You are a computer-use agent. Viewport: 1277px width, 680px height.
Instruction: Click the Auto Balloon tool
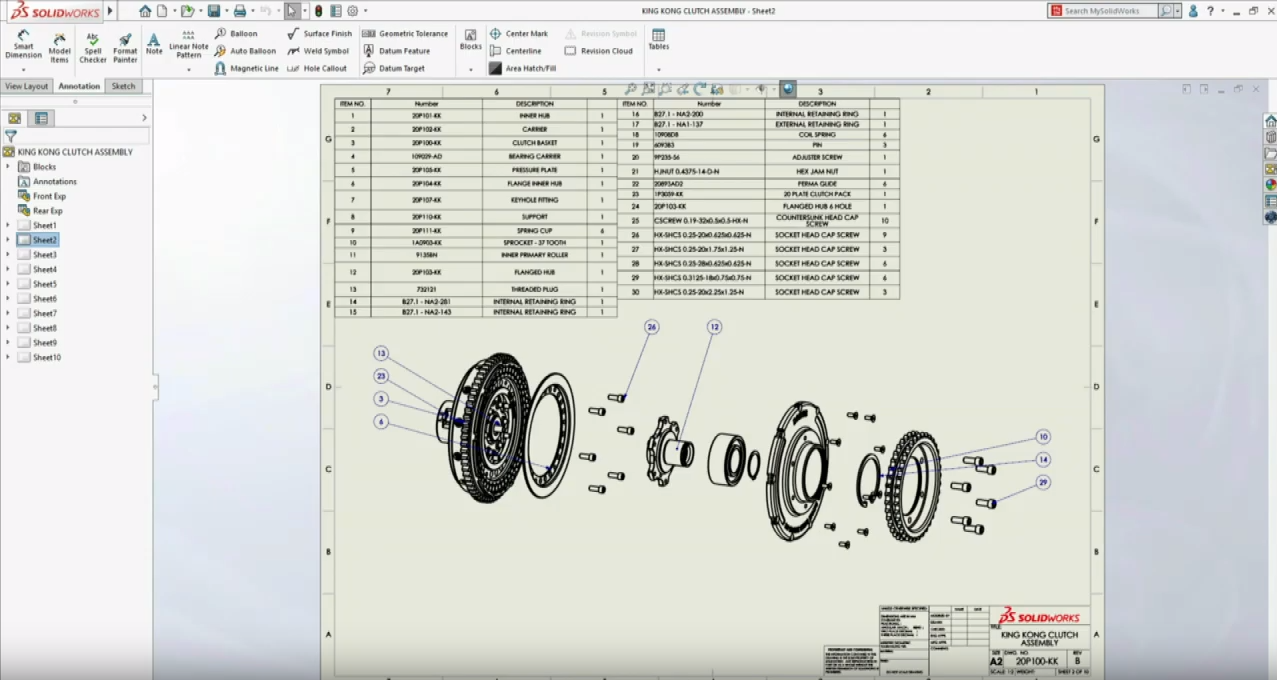coord(245,51)
